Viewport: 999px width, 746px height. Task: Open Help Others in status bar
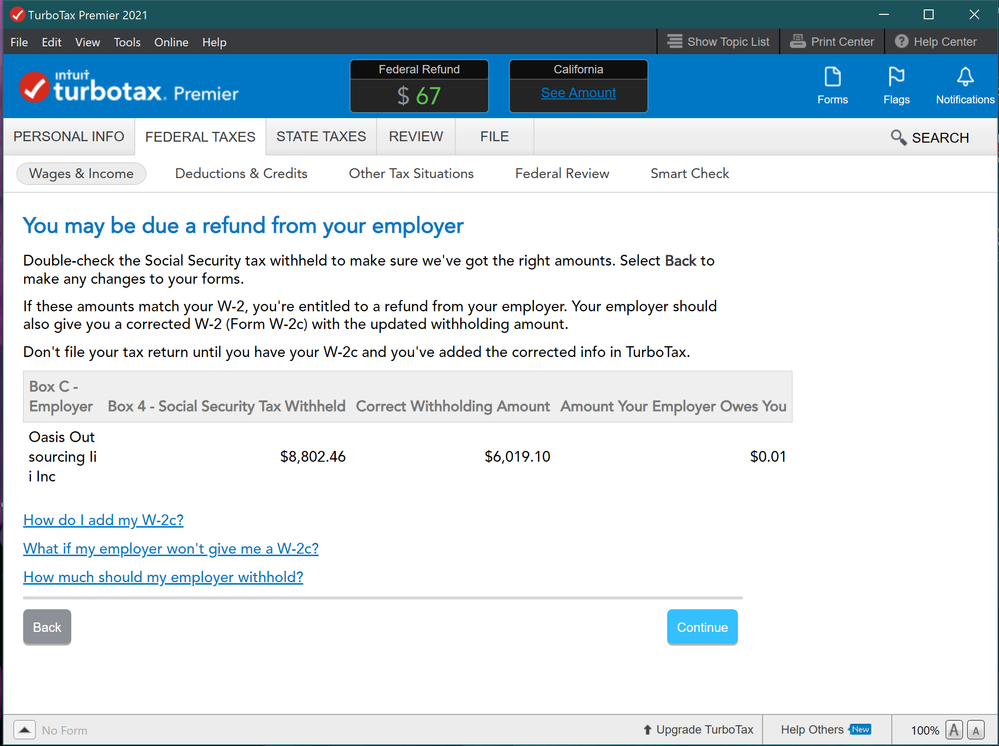pyautogui.click(x=825, y=730)
